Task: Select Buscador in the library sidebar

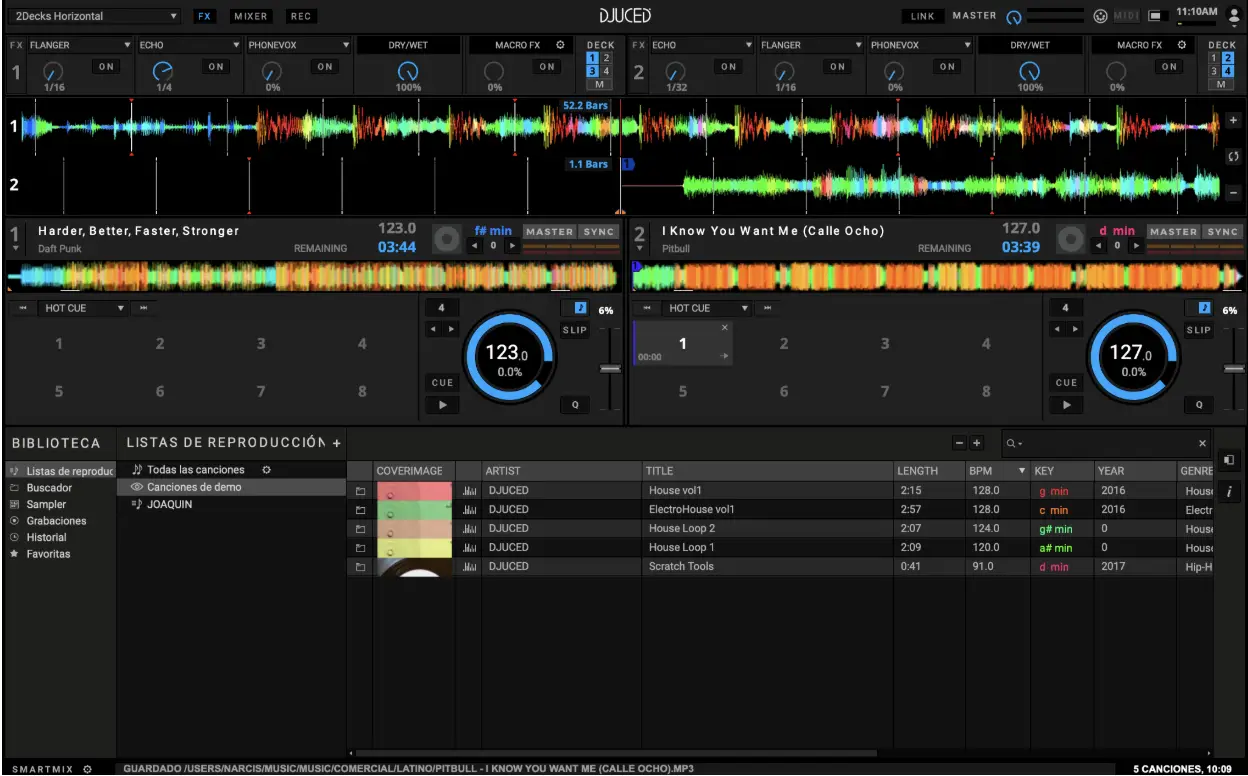Action: 49,488
